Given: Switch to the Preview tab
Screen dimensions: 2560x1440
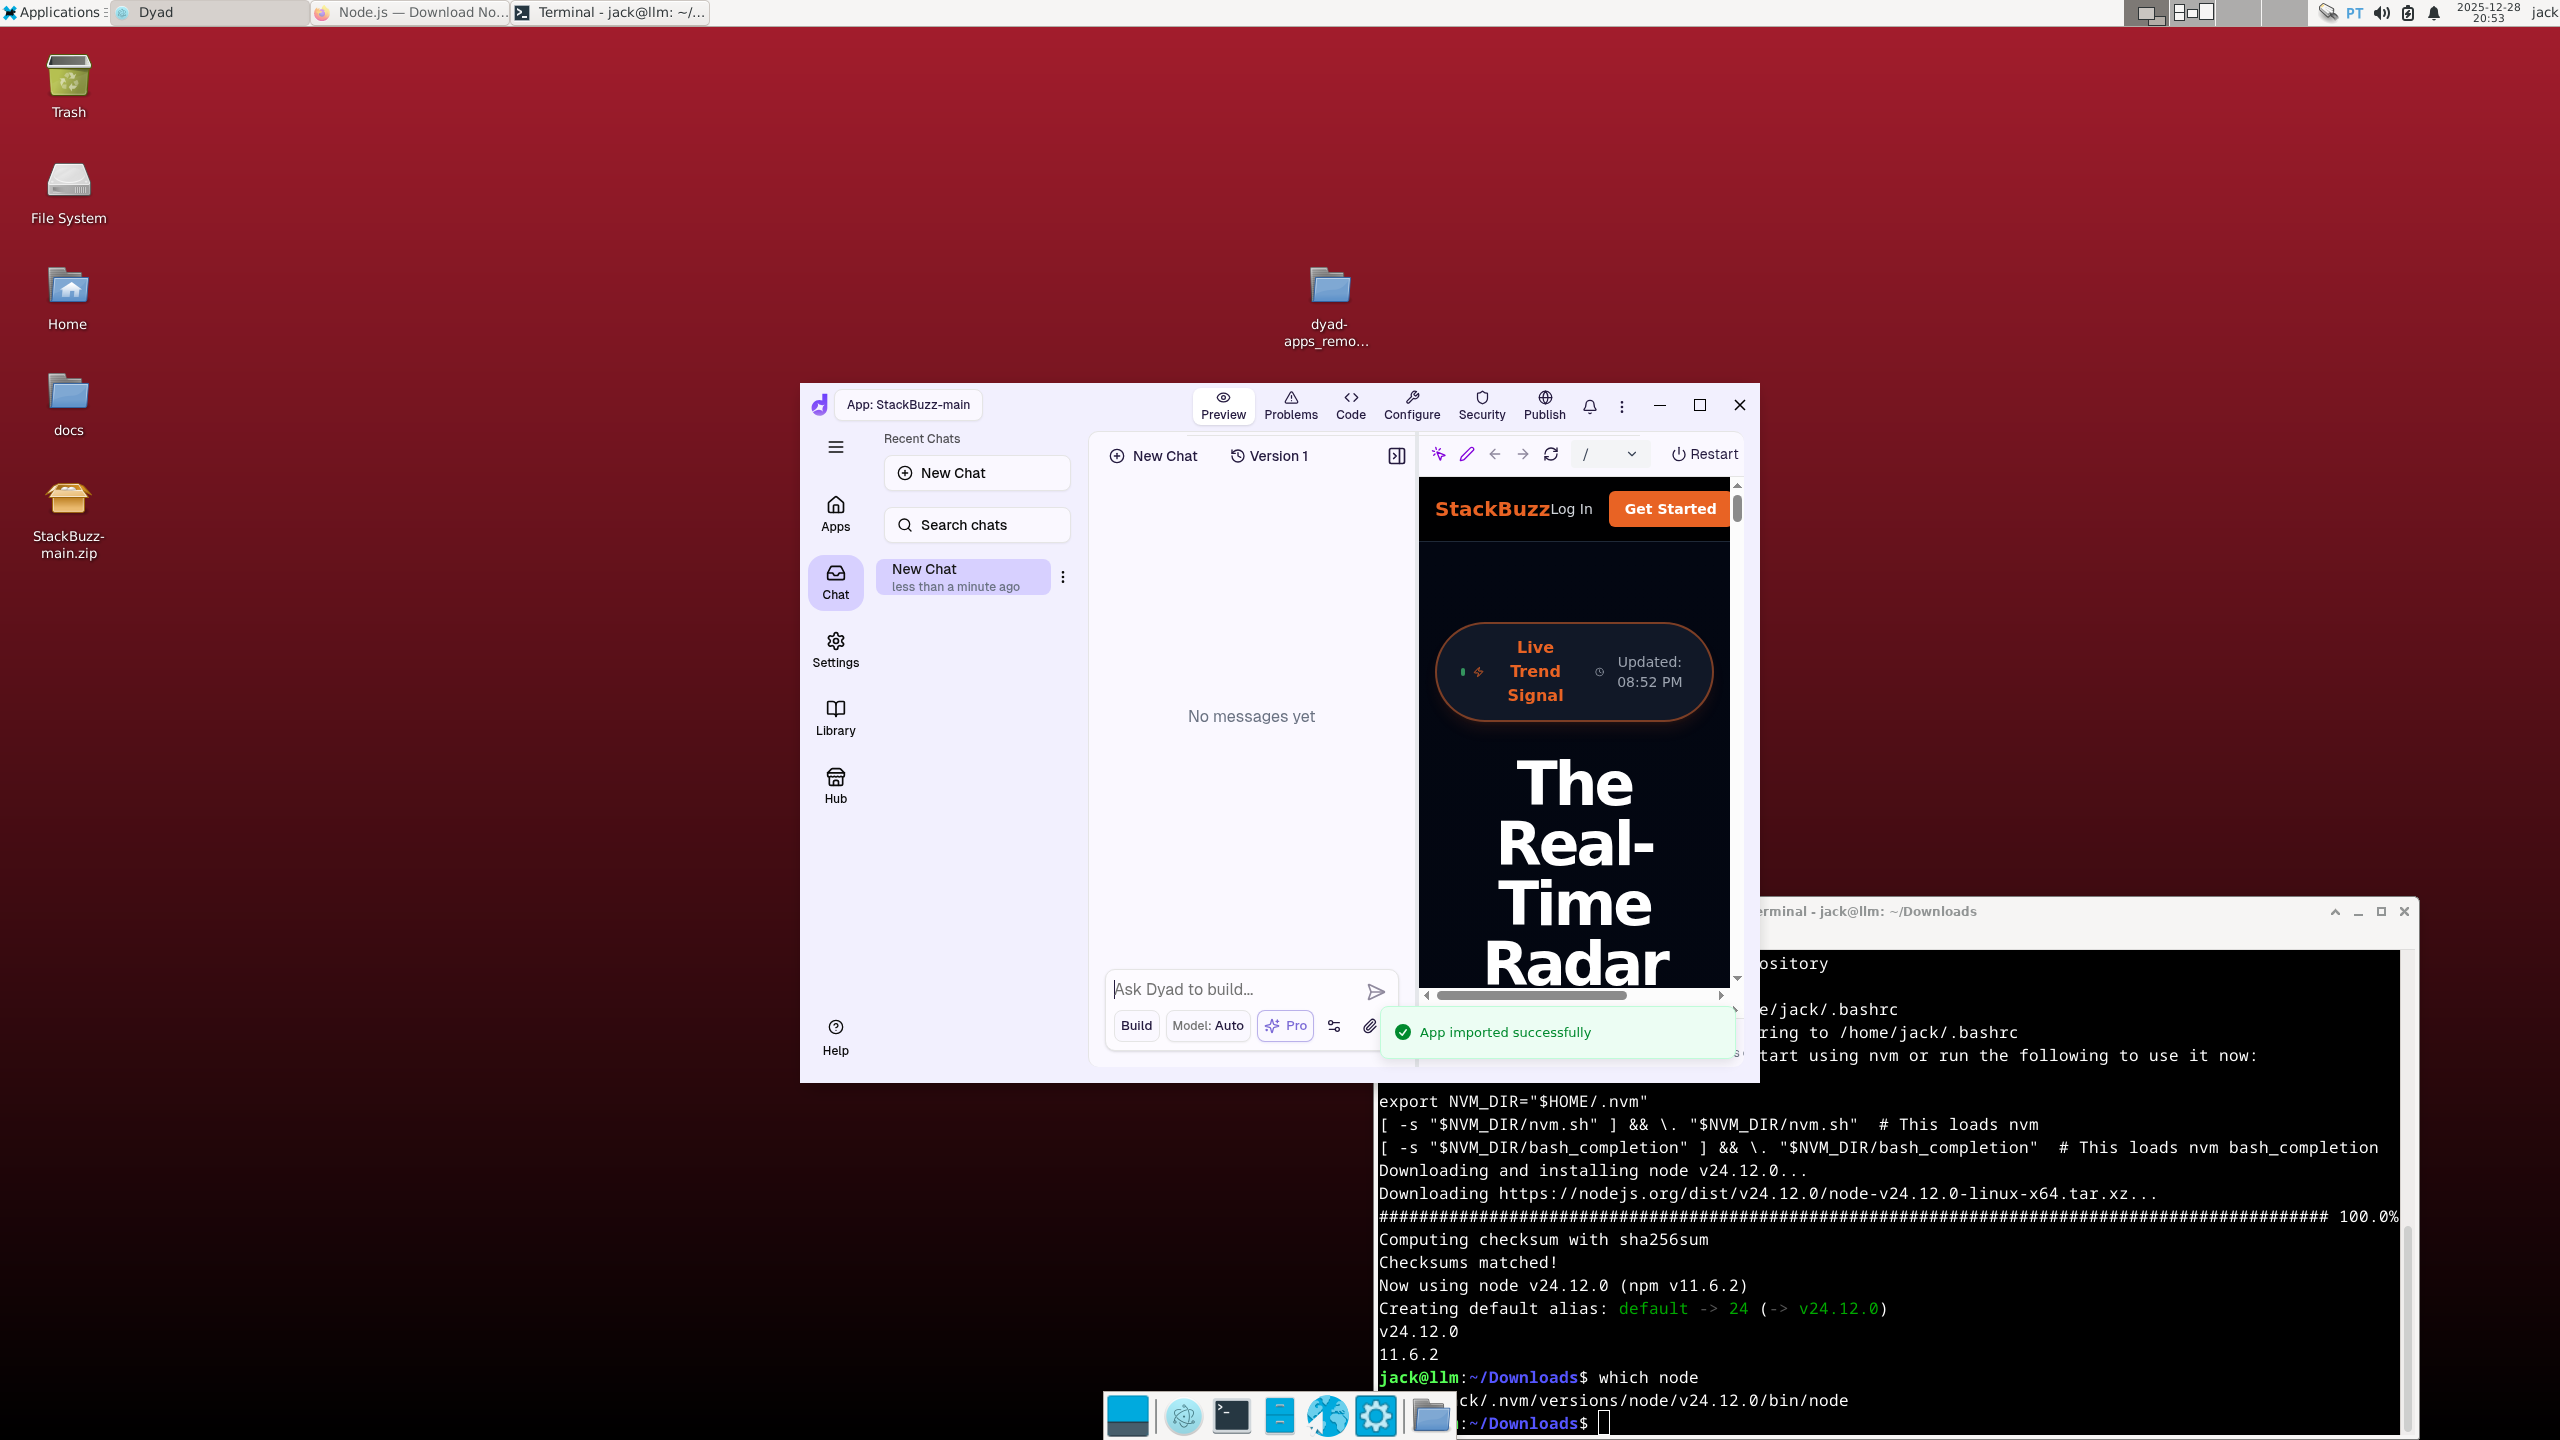Looking at the screenshot, I should (x=1223, y=406).
